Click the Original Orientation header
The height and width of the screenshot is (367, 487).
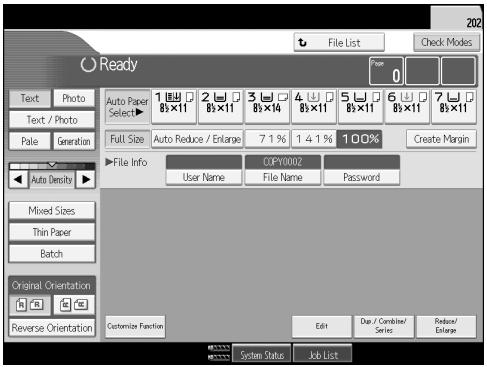point(51,286)
